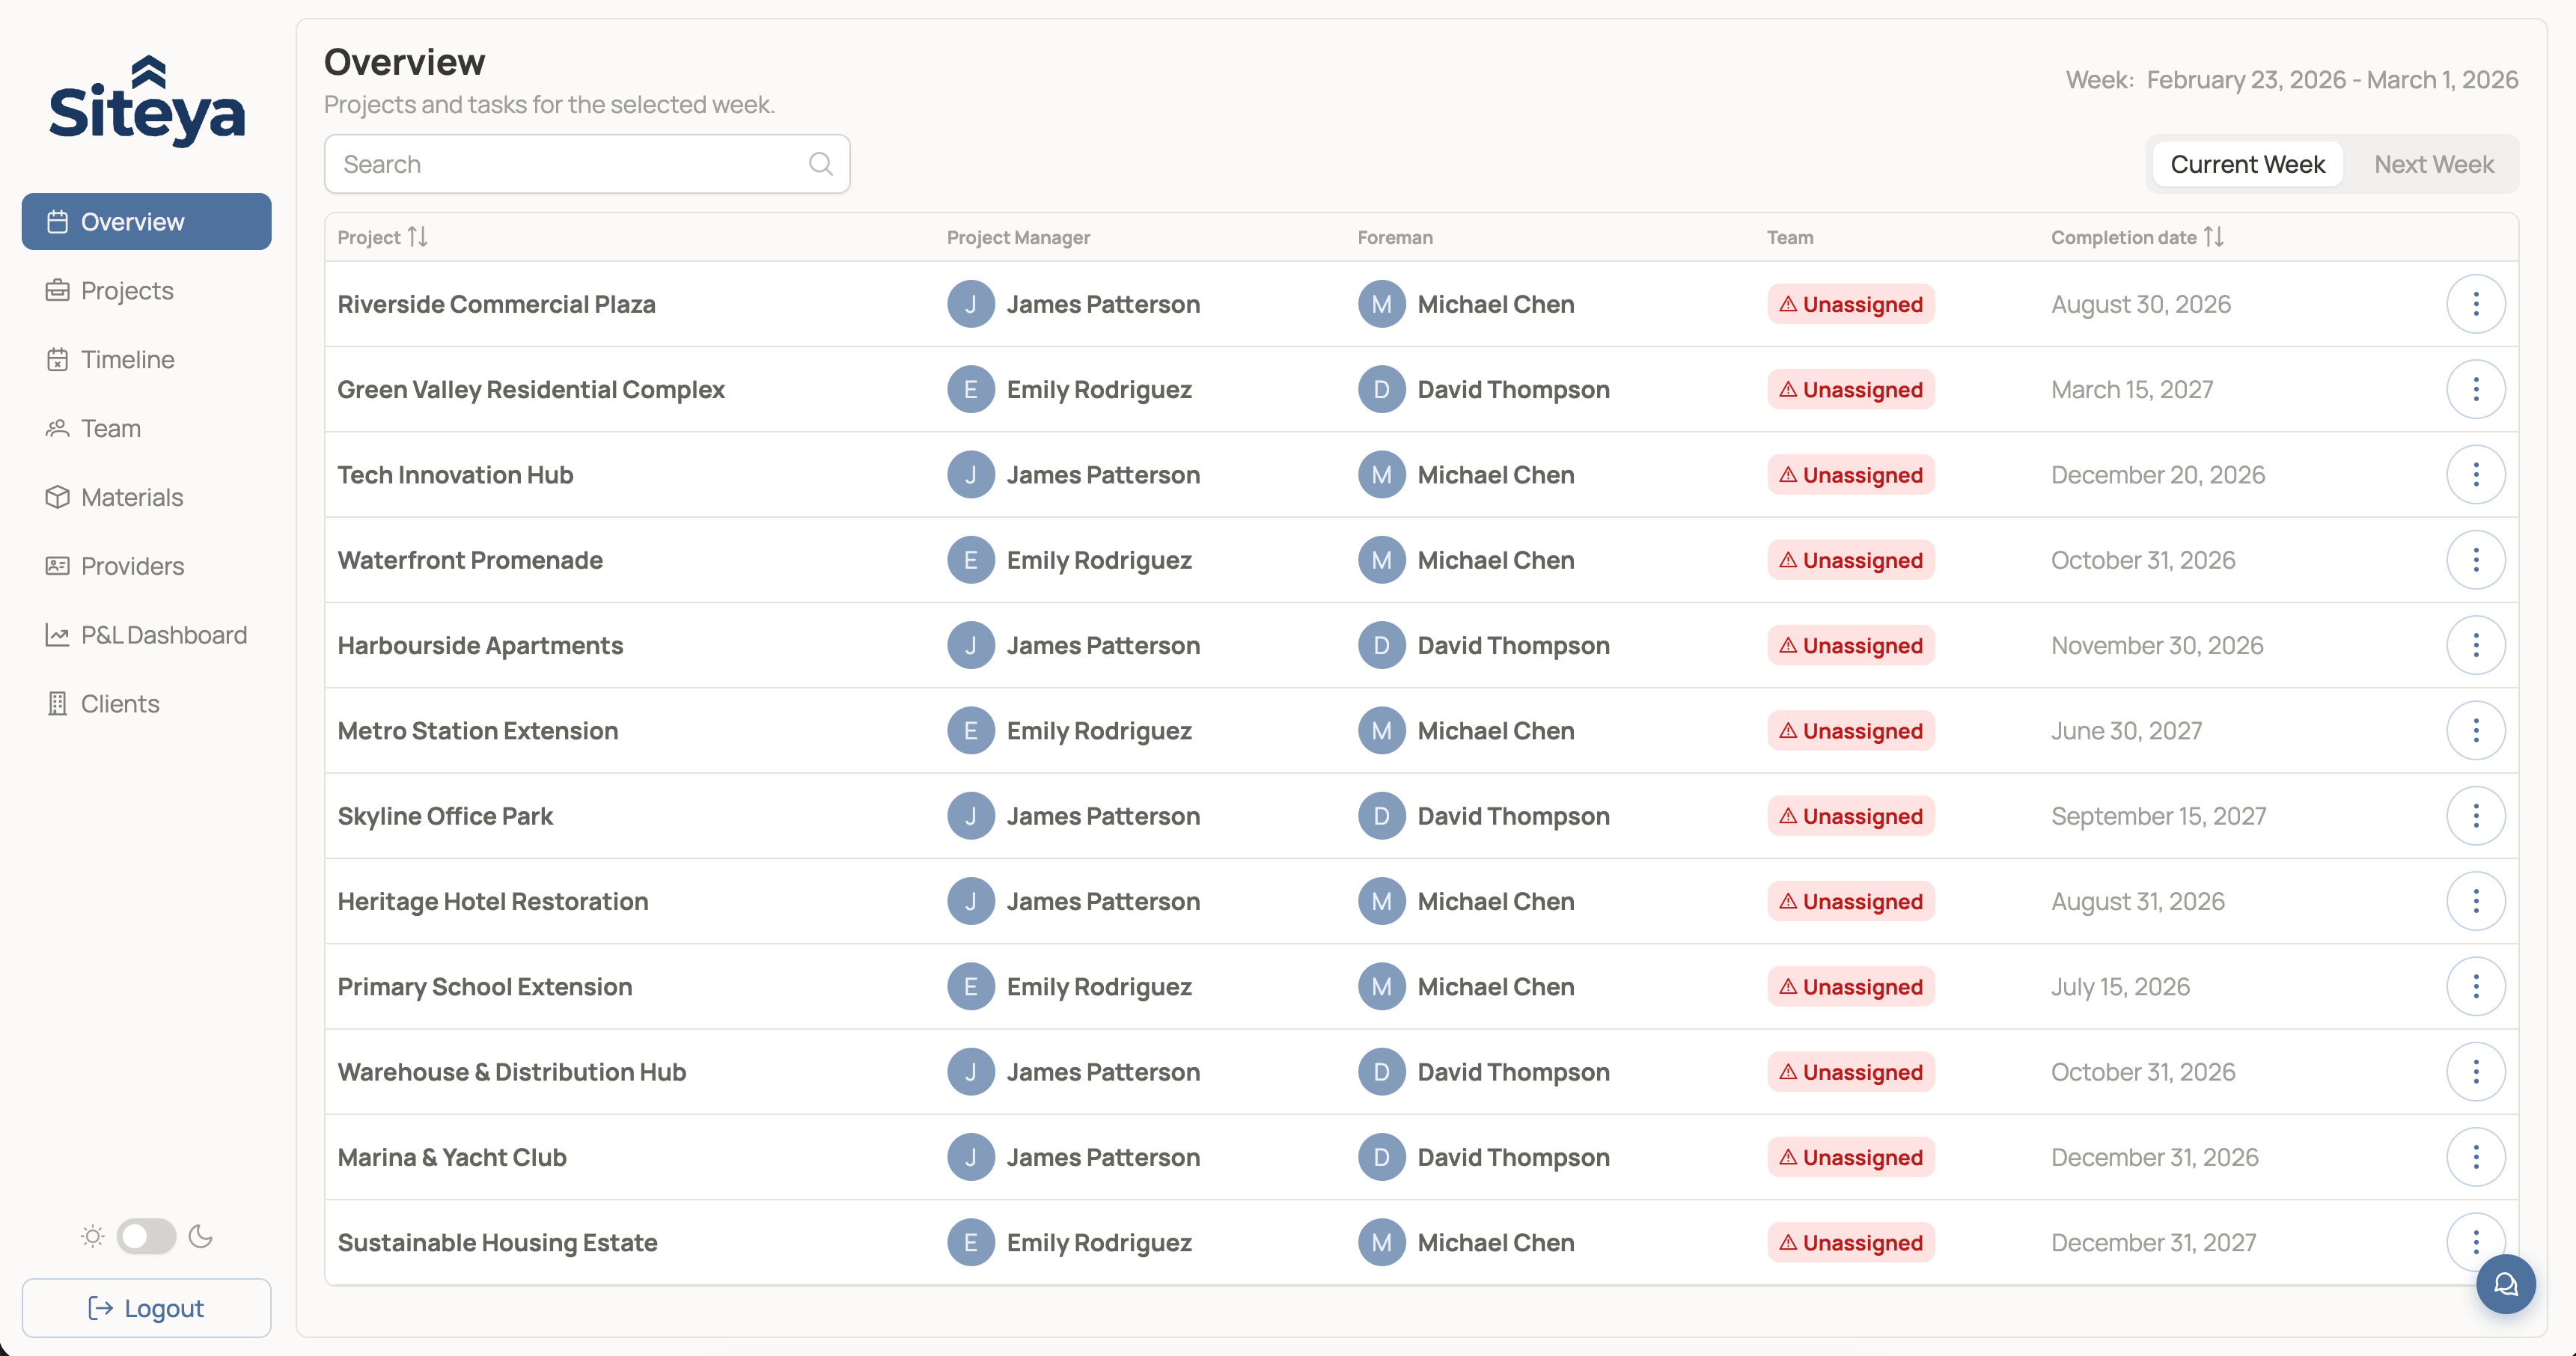This screenshot has height=1356, width=2576.
Task: Click into the Search input field
Action: (570, 164)
